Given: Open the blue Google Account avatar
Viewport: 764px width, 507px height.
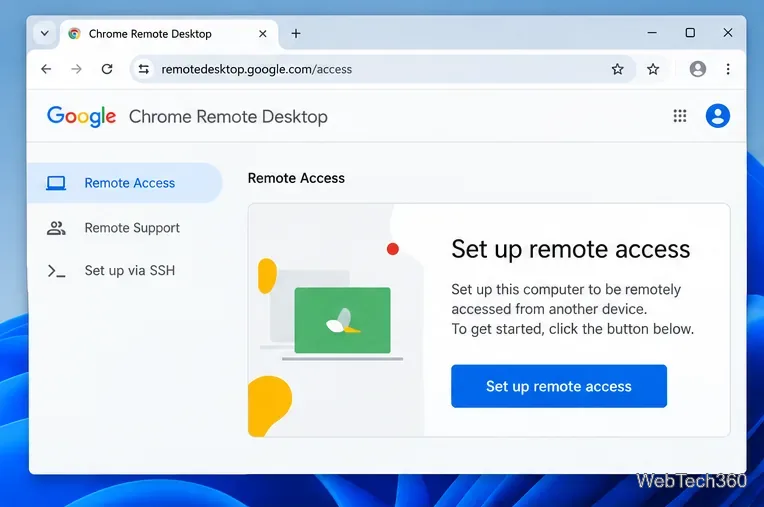Looking at the screenshot, I should (x=718, y=116).
